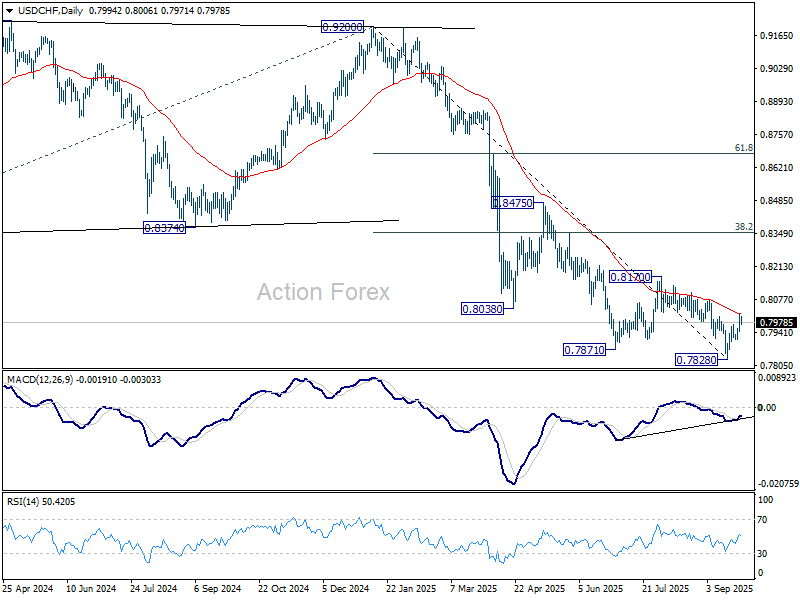Select the 0.84750 price label

point(512,203)
